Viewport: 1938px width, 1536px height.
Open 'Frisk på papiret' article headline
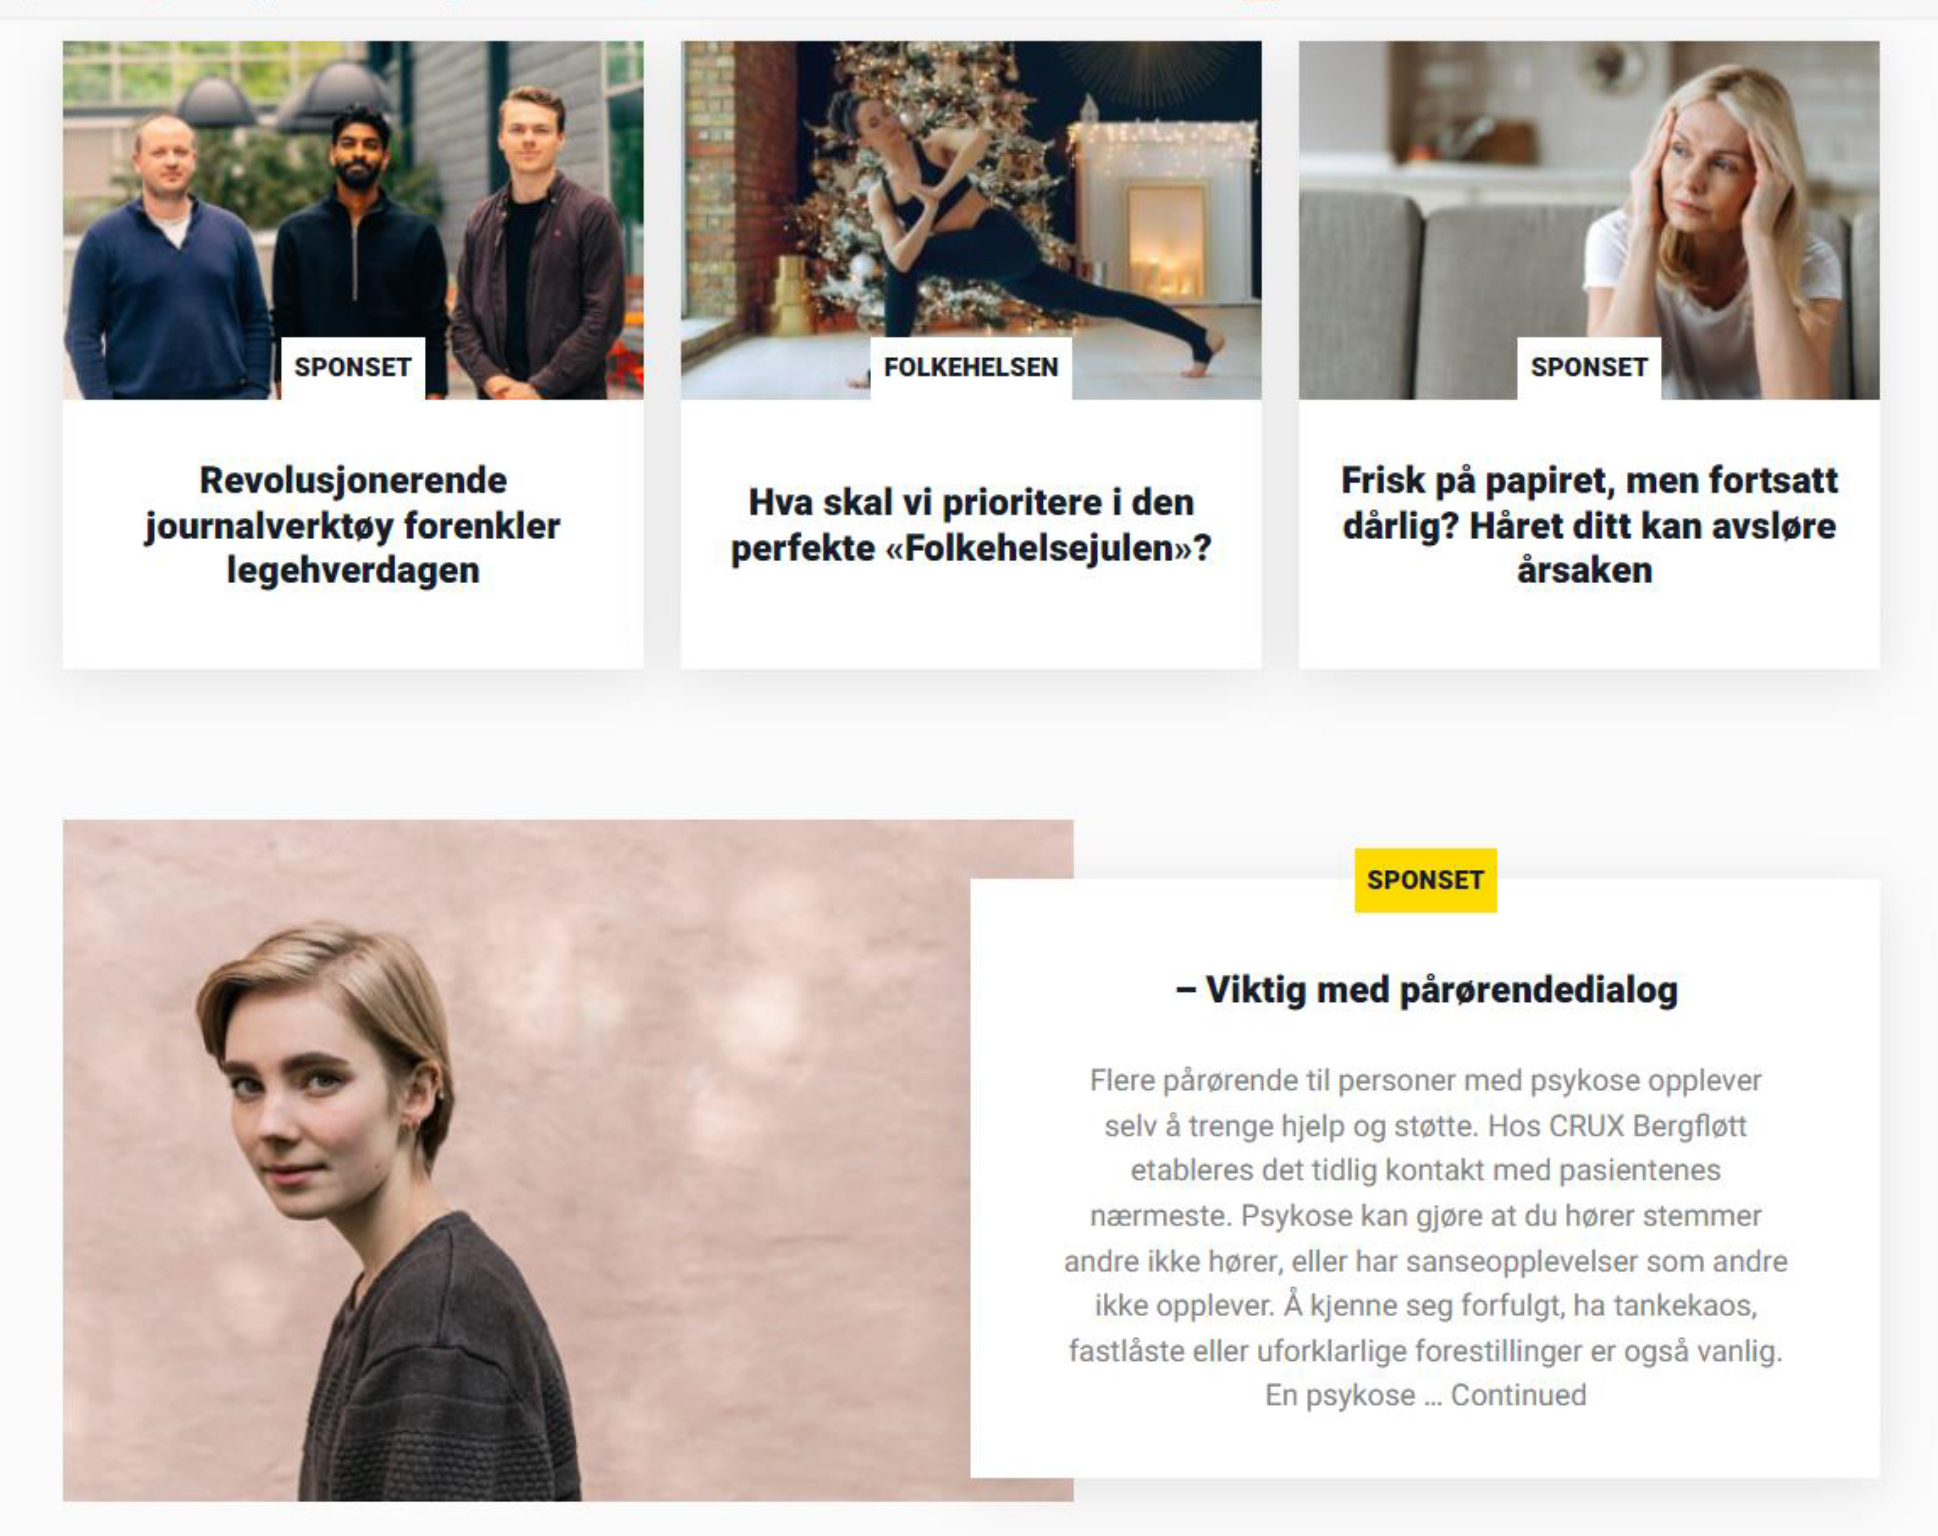1589,525
